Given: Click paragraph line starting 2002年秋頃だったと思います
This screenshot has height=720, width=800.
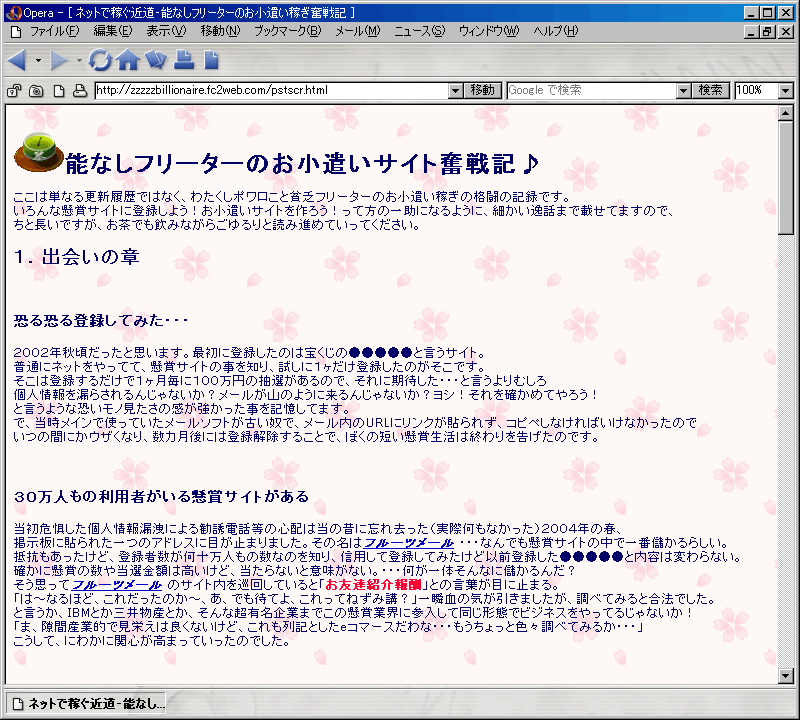Looking at the screenshot, I should pyautogui.click(x=249, y=353).
